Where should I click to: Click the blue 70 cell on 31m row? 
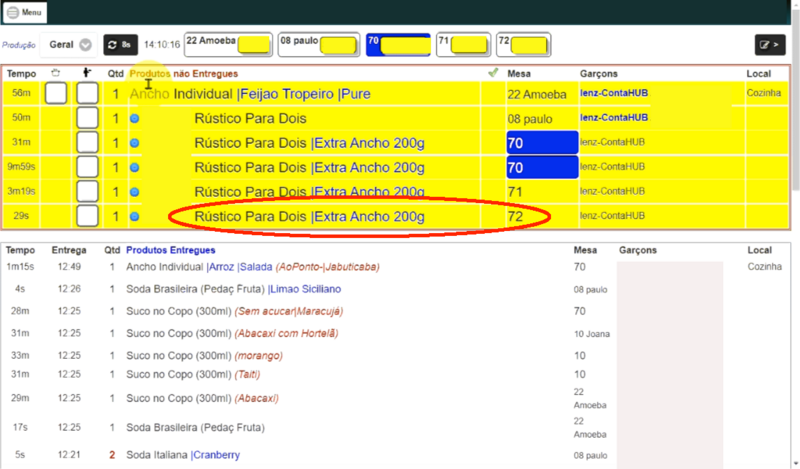click(x=542, y=142)
